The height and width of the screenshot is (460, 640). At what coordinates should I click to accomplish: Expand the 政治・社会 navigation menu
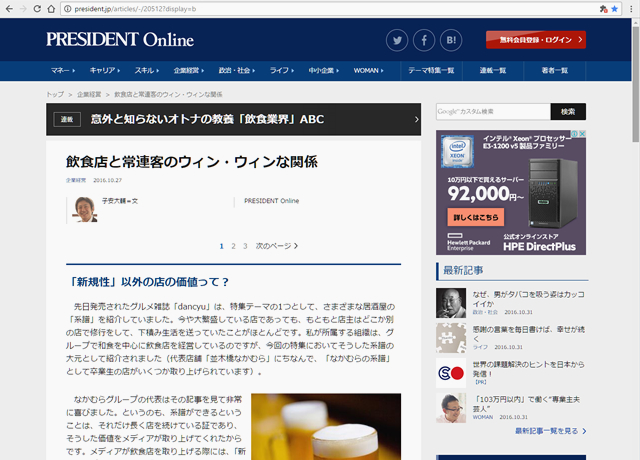(x=237, y=71)
